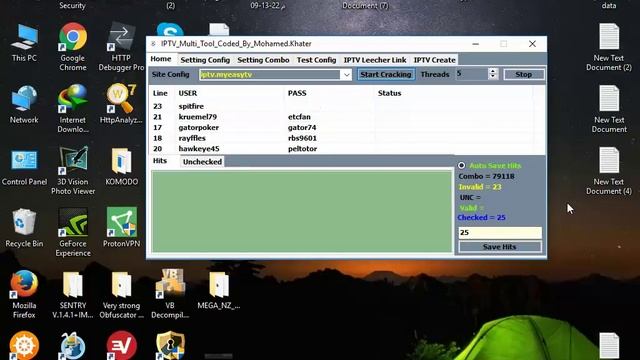Launch Google Chrome from the desktop

(73, 47)
